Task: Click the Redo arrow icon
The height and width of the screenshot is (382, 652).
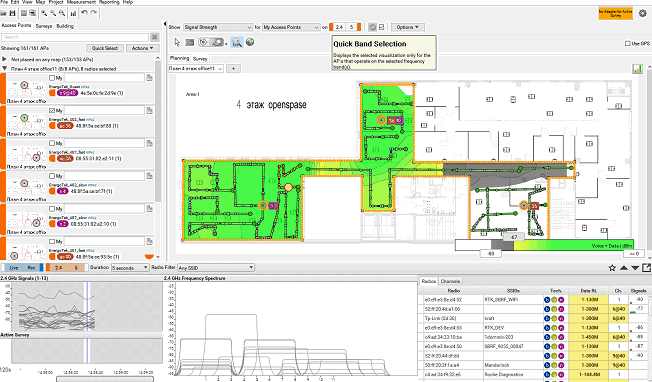Action: point(94,13)
